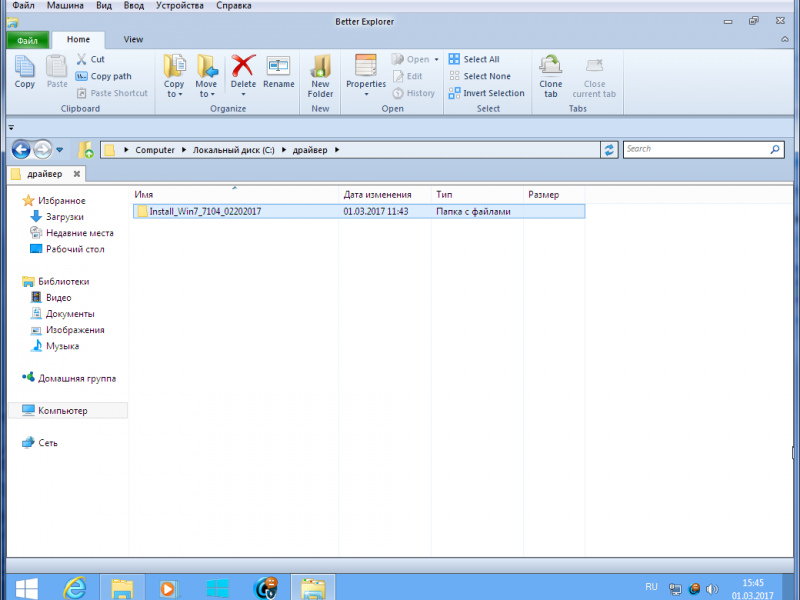This screenshot has height=600, width=800.
Task: Click the red Delete icon
Action: tap(243, 65)
